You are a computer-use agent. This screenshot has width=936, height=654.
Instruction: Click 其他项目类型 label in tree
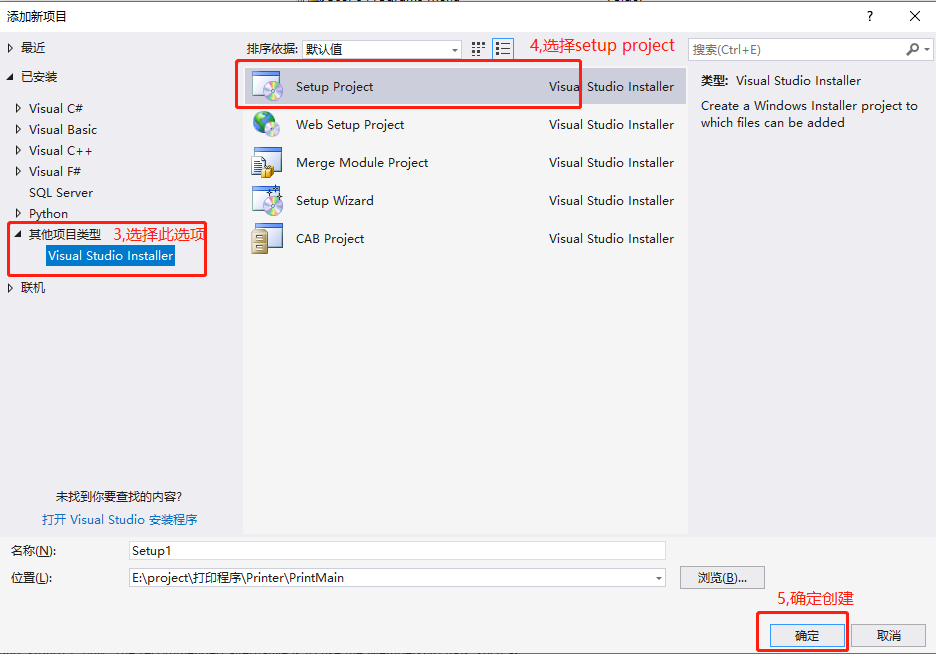[65, 235]
